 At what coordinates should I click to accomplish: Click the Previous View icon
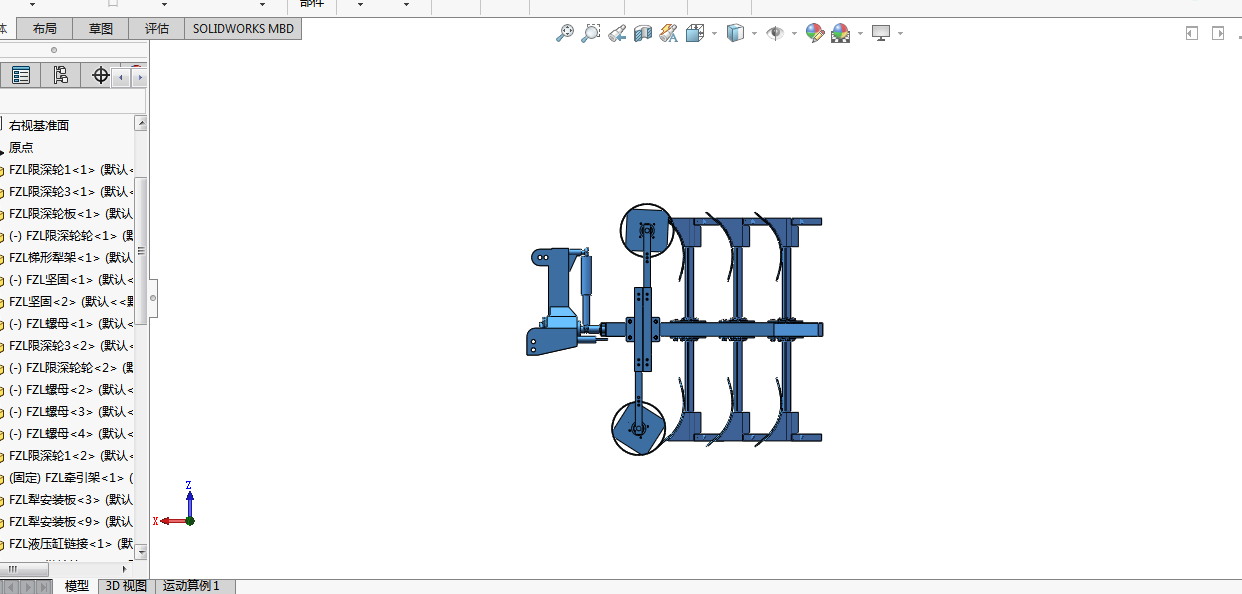pos(617,33)
